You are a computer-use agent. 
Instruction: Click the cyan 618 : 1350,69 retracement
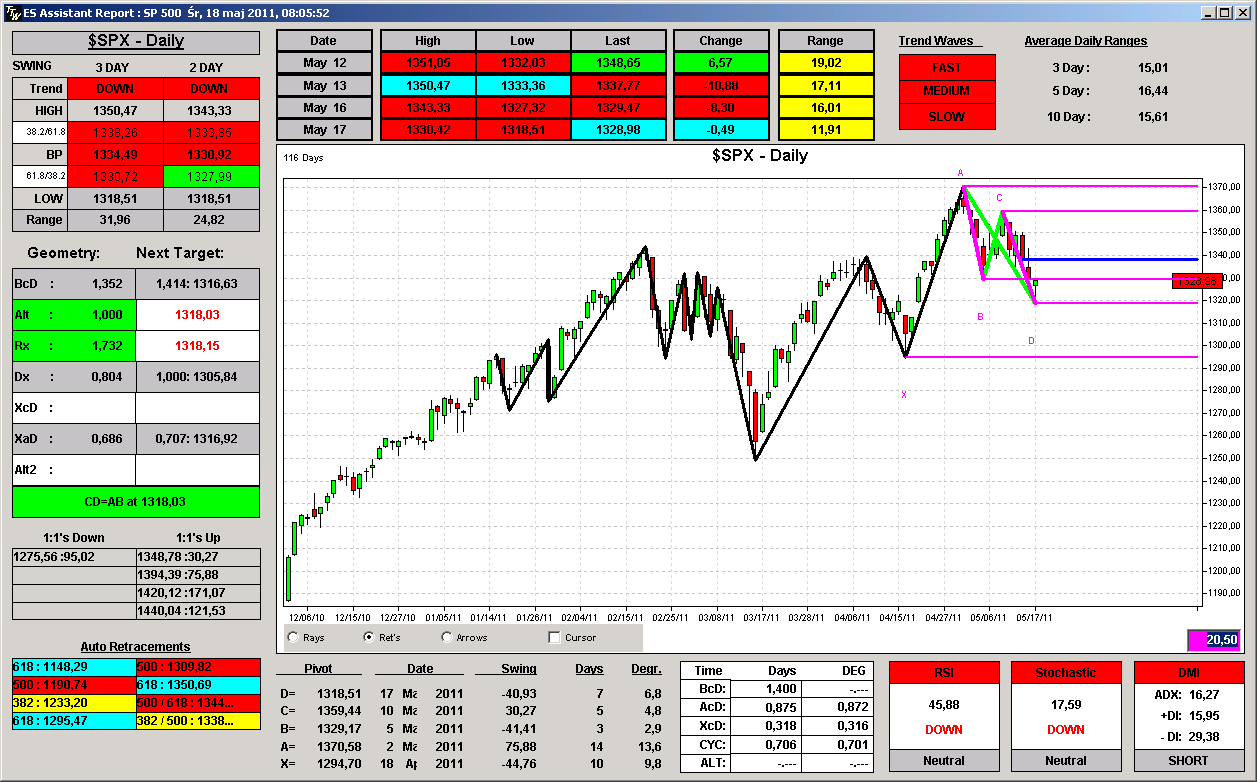197,684
